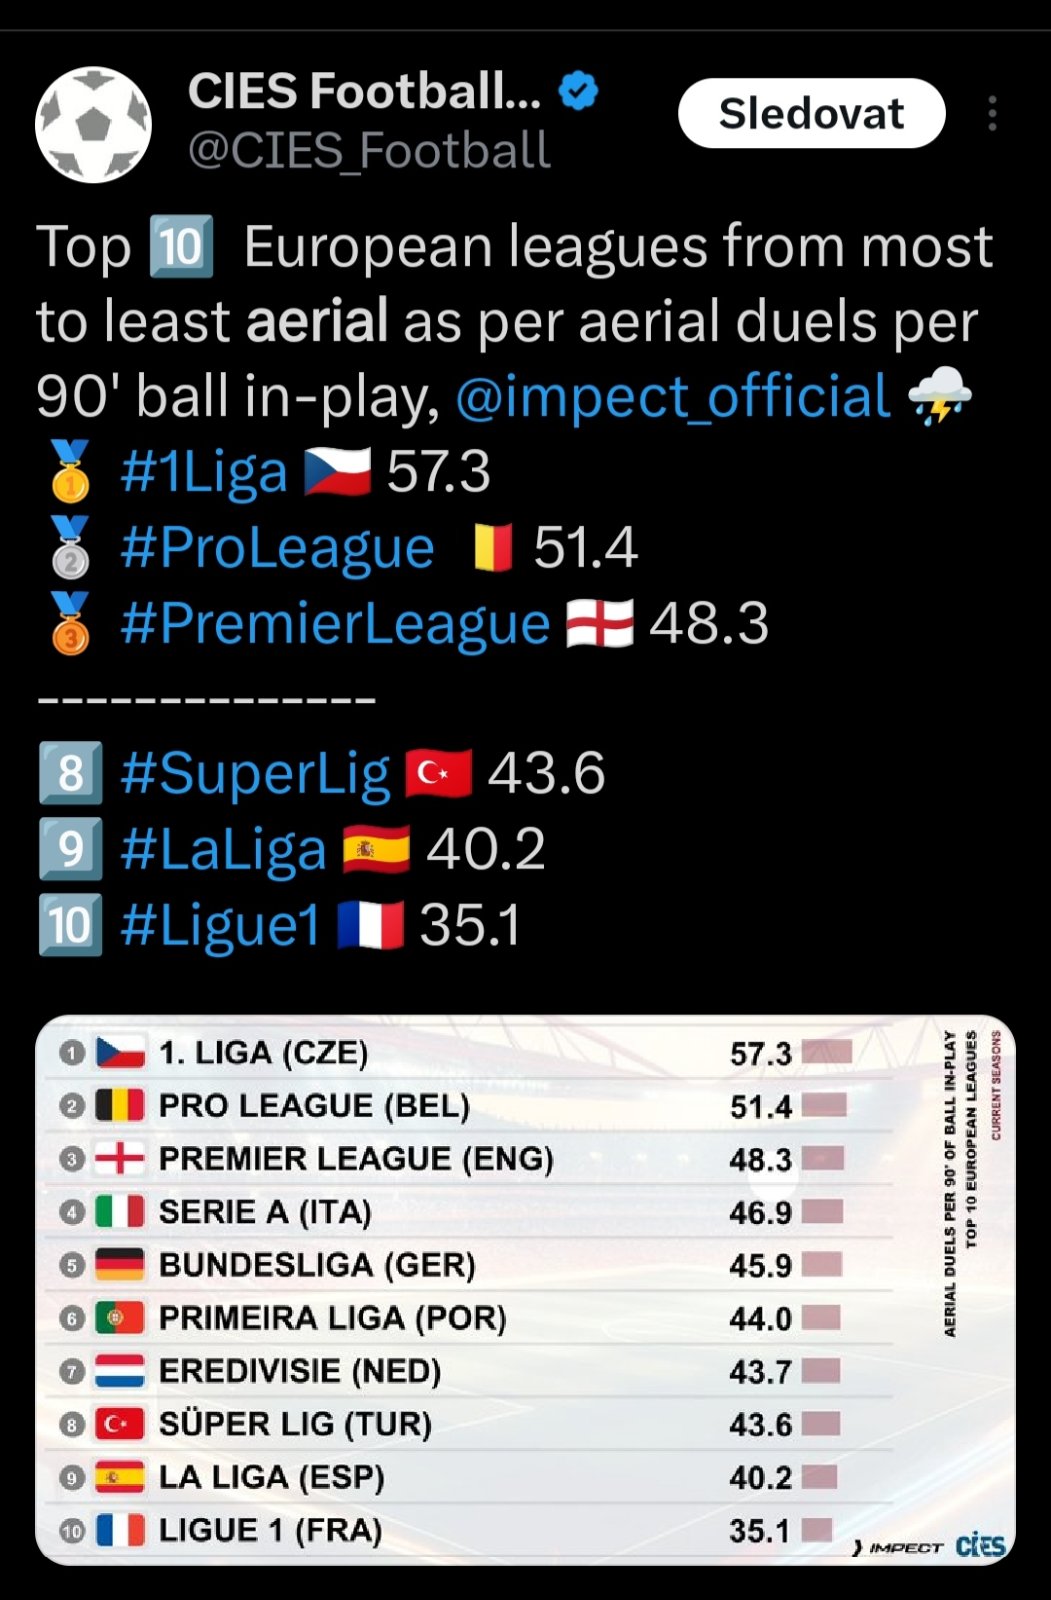
Task: Open the #1Liga hashtag
Action: 204,472
